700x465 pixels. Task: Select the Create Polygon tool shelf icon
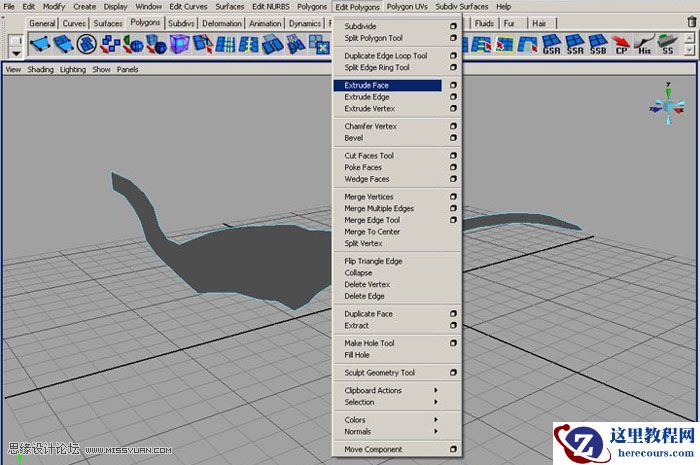pos(40,45)
